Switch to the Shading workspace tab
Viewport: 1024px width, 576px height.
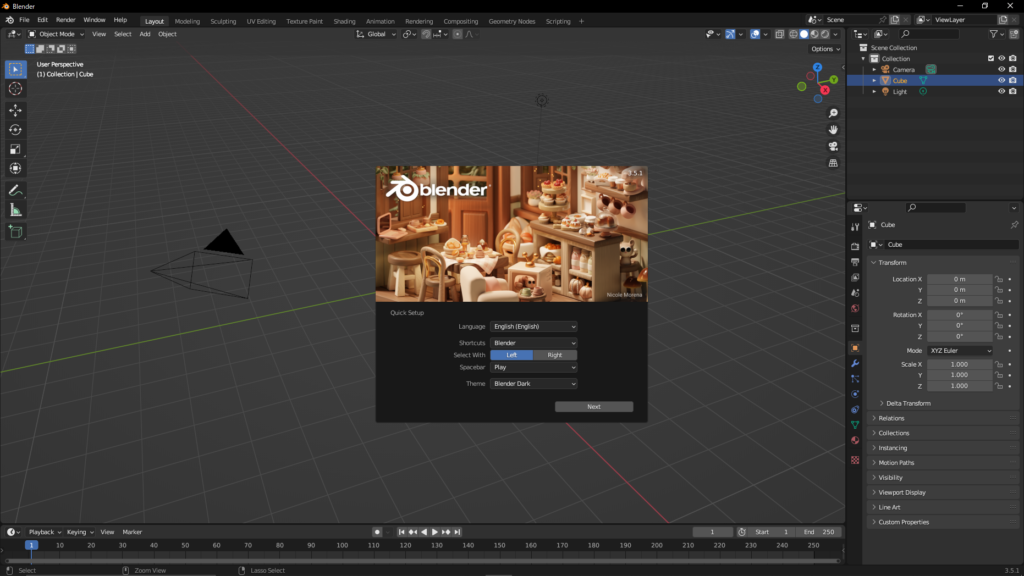(x=344, y=21)
